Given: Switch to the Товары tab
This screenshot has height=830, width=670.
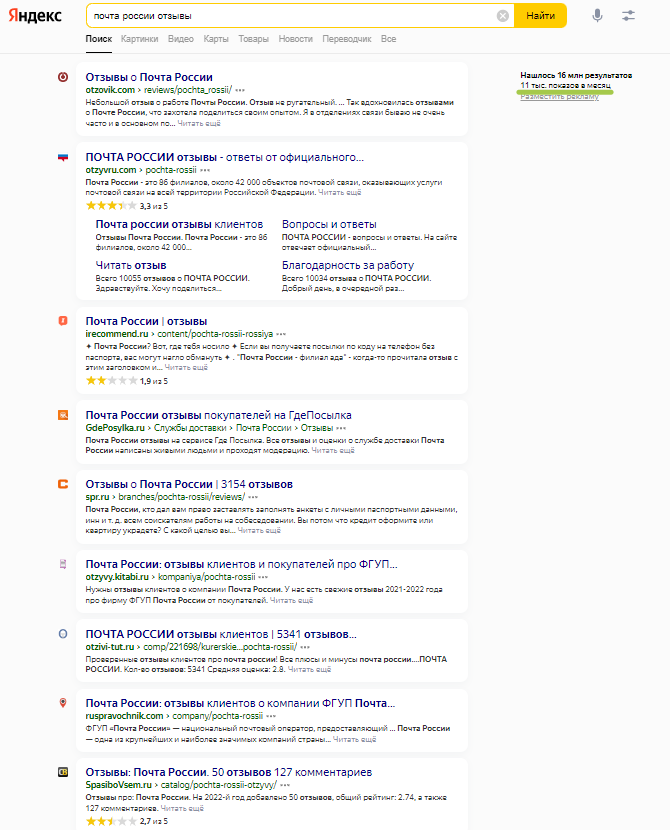Looking at the screenshot, I should pos(253,39).
